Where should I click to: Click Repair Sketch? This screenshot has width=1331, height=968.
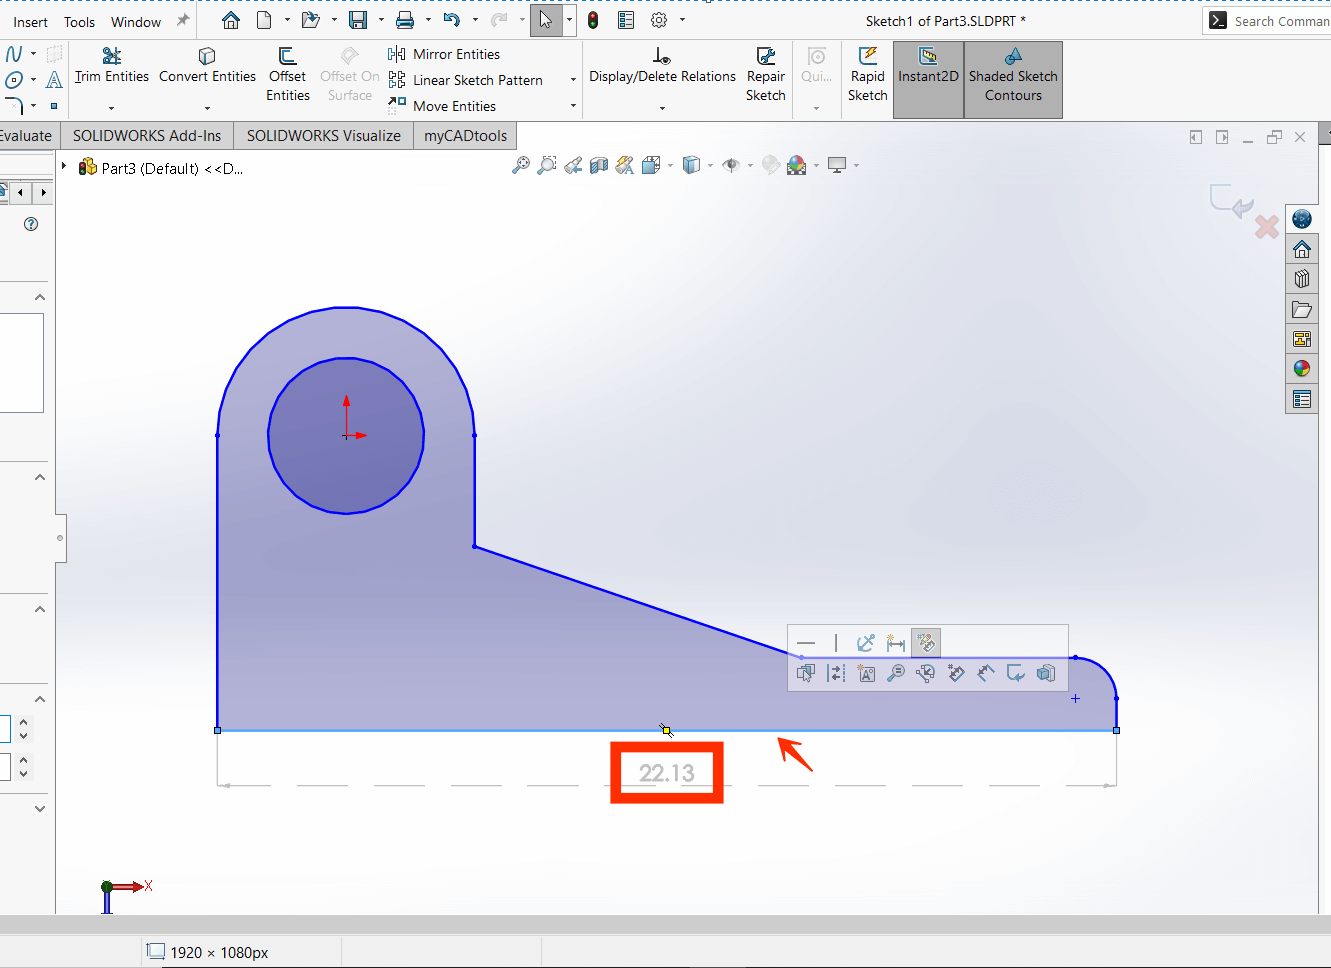766,74
